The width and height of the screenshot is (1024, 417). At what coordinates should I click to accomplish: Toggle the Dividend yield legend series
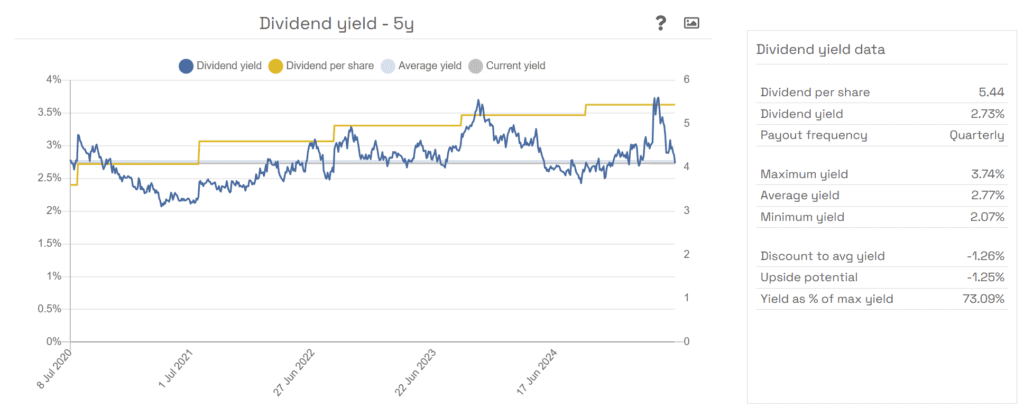click(x=220, y=66)
